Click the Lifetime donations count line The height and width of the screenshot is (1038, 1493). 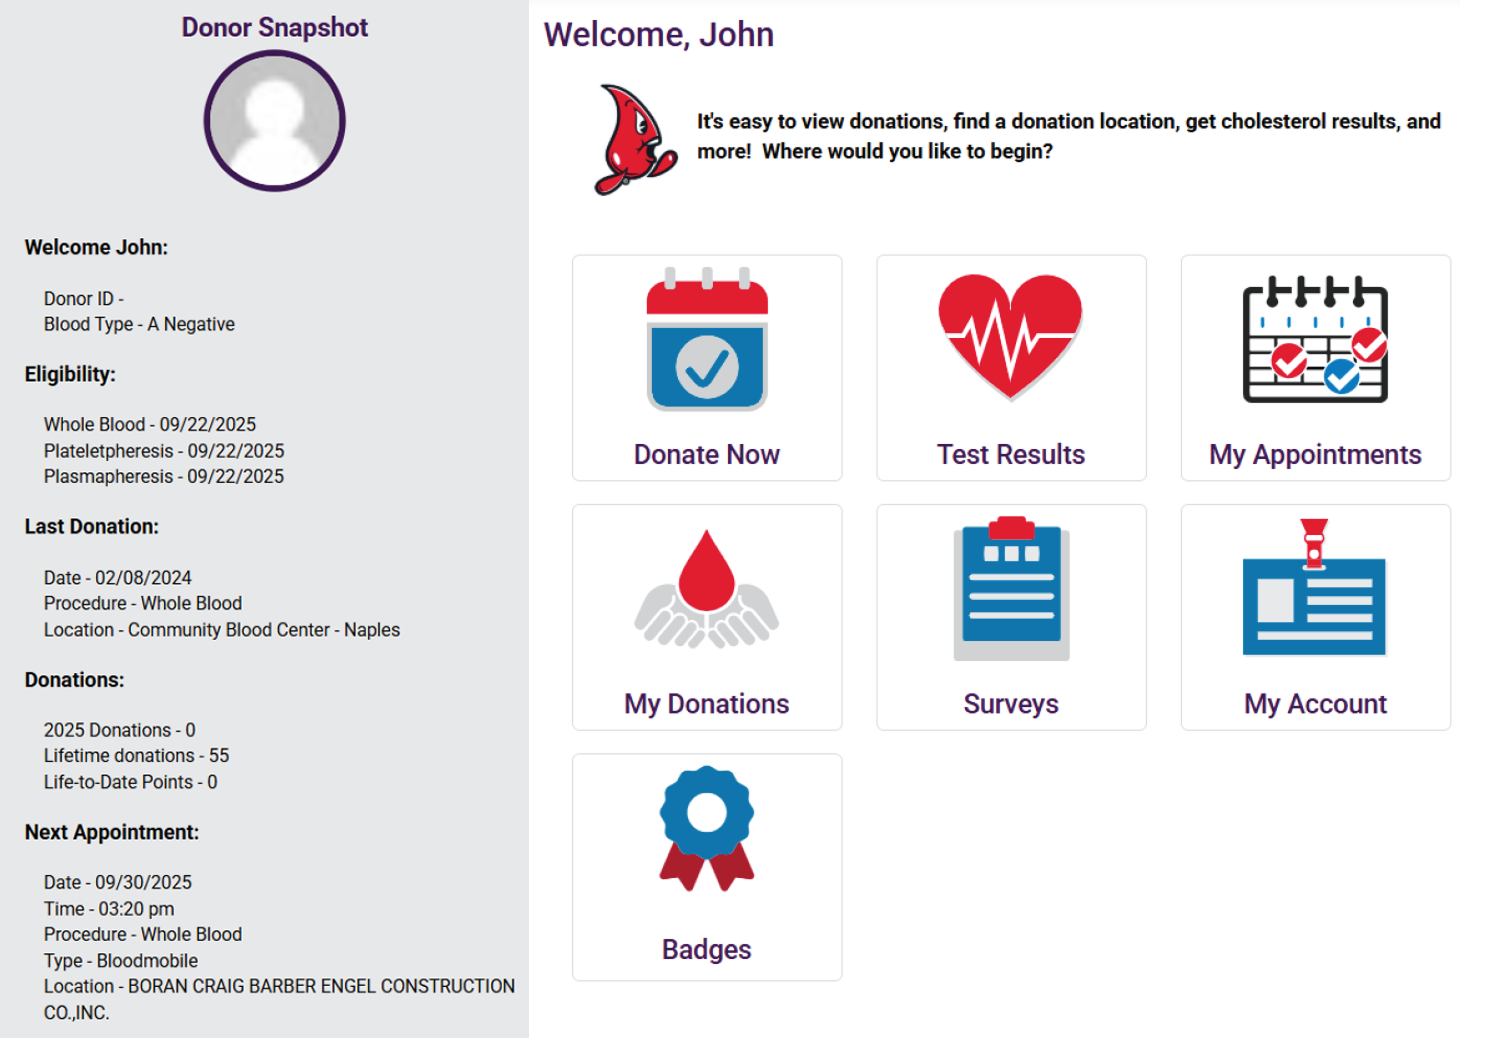tap(136, 756)
